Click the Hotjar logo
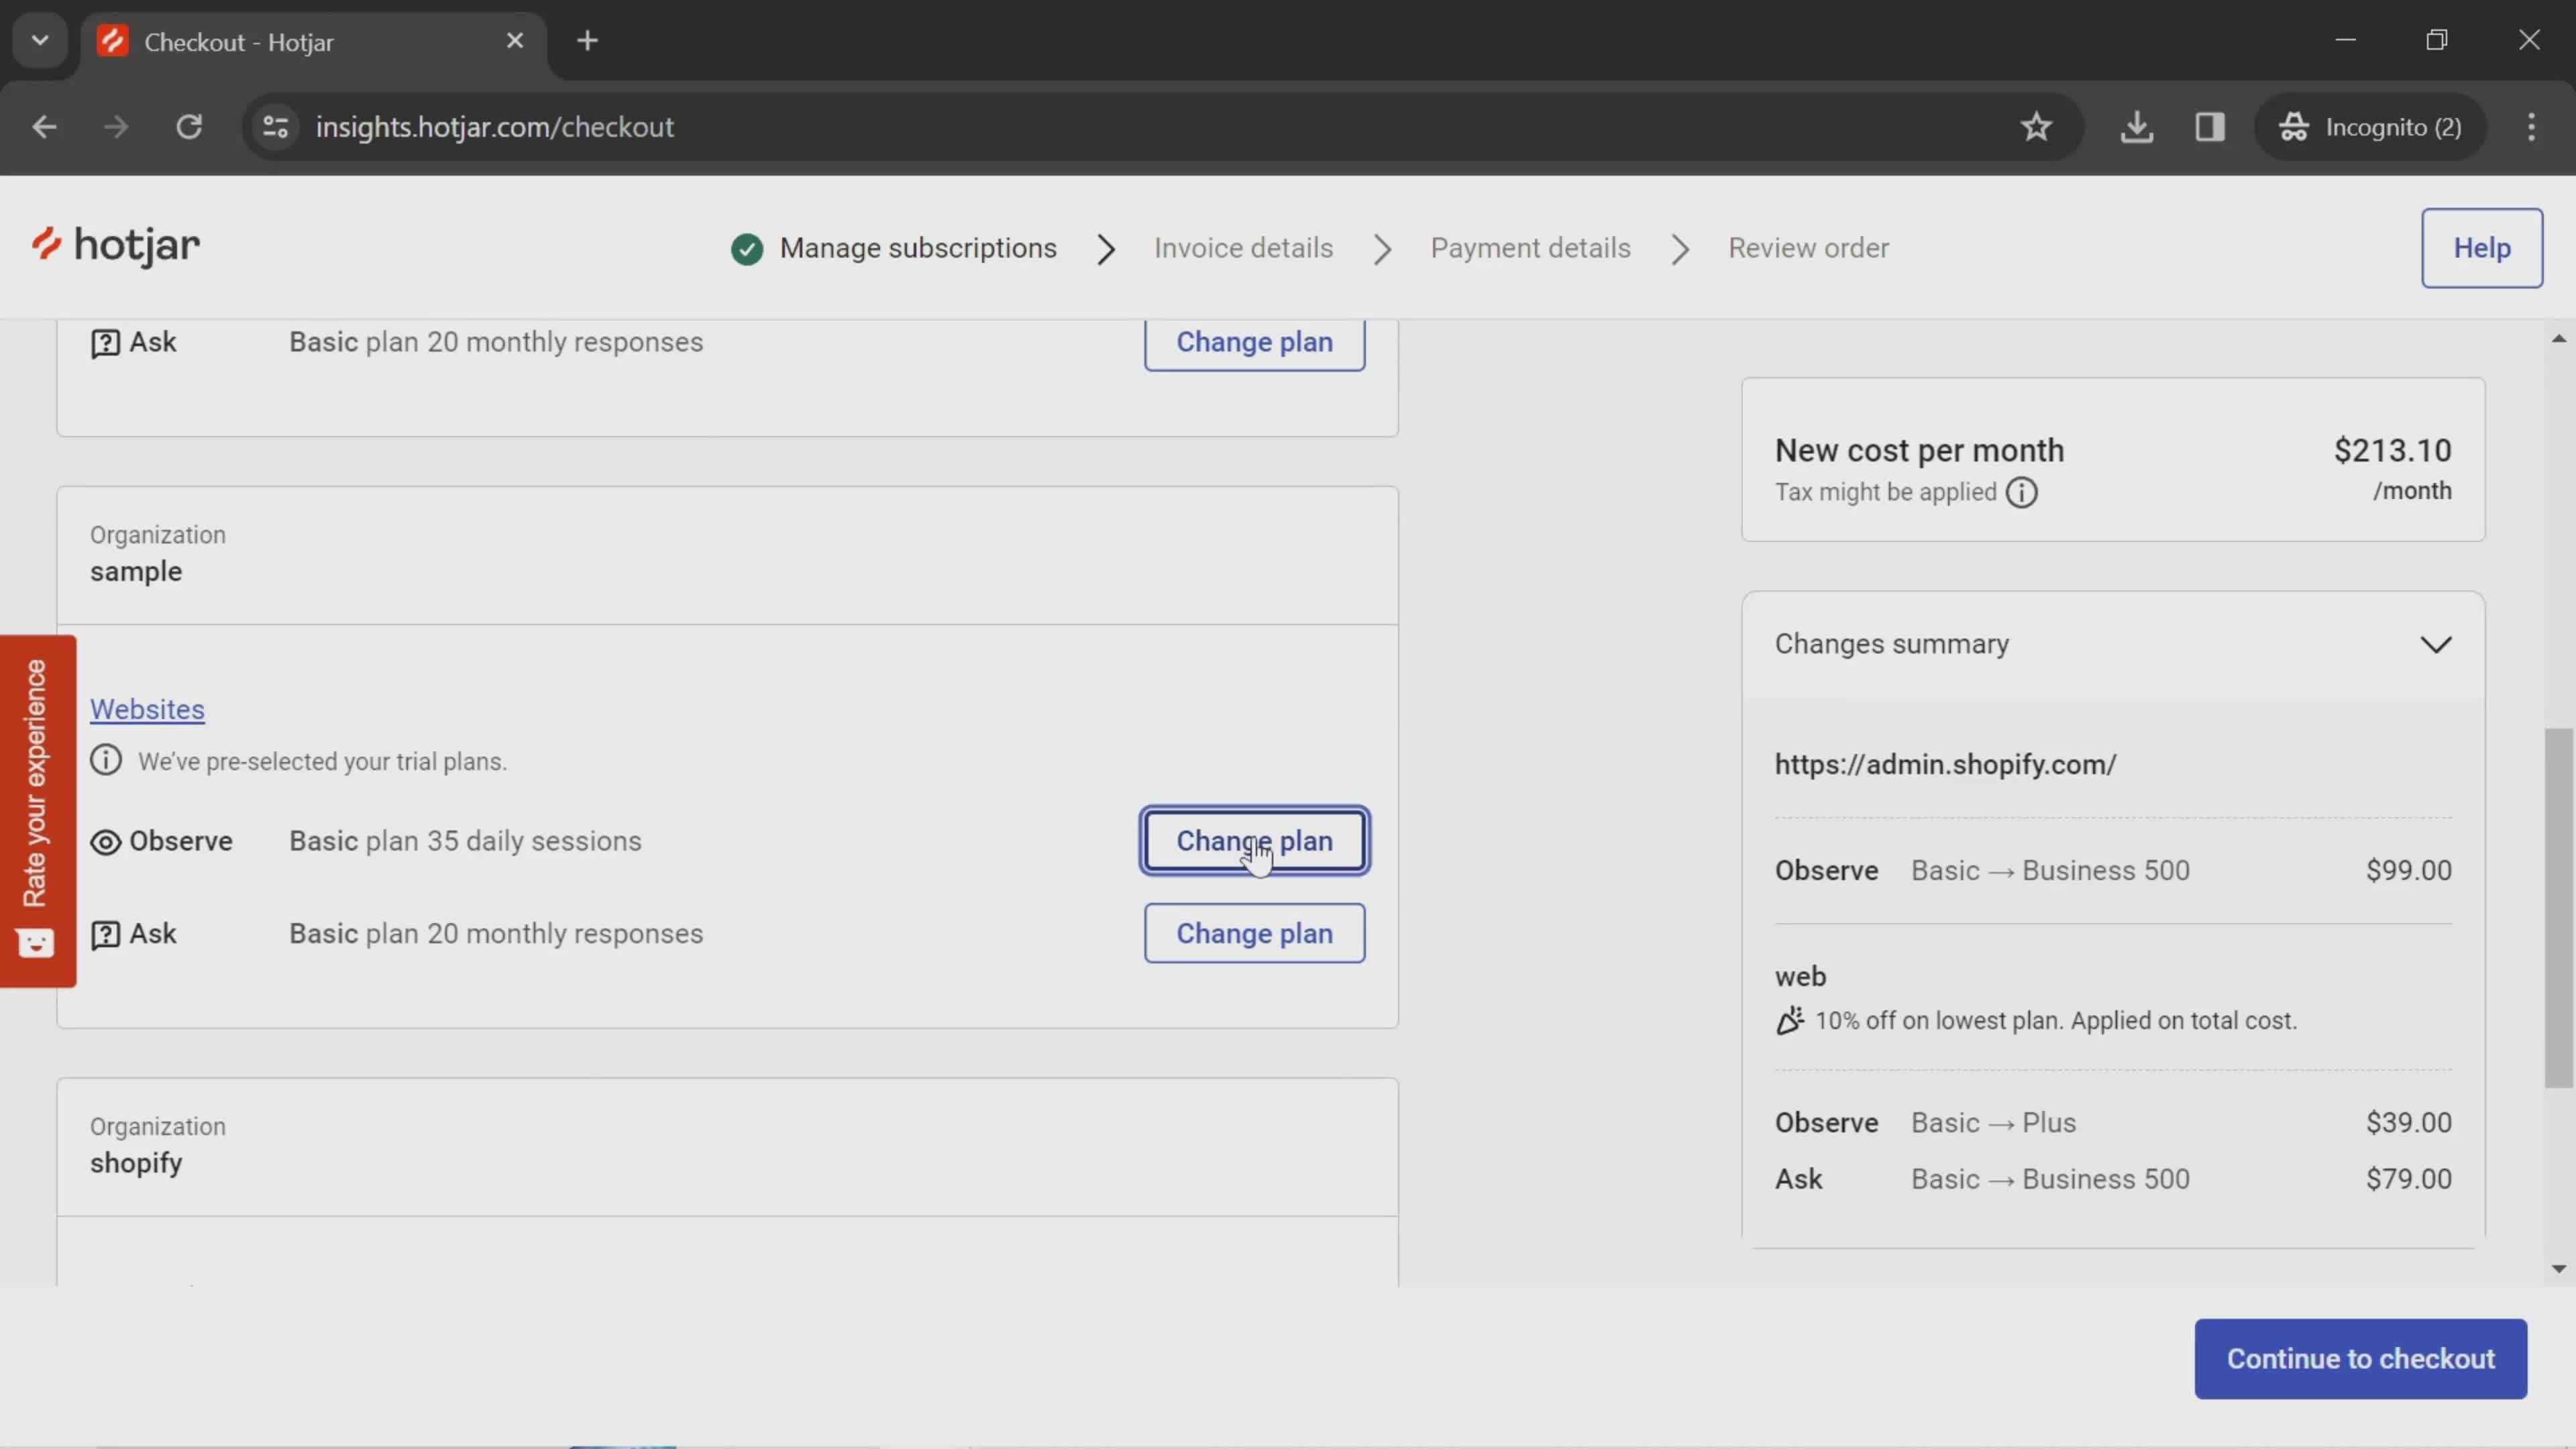 [115, 246]
